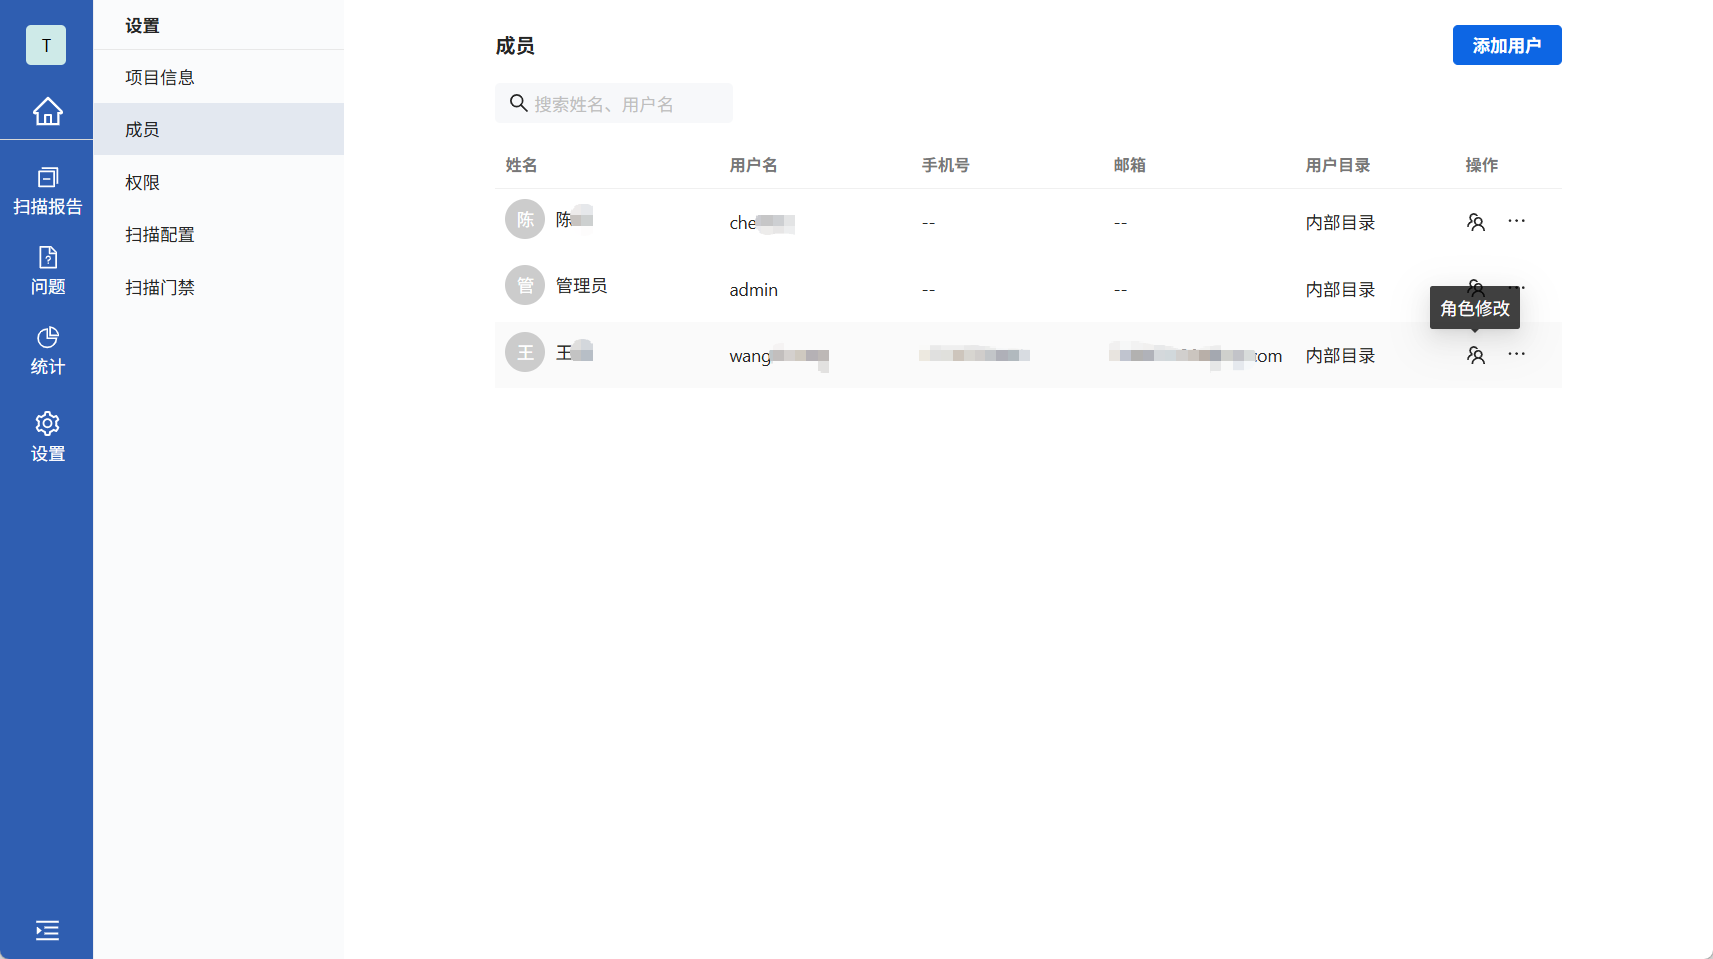Click 角色修改 icon for user 陈
This screenshot has height=959, width=1713.
1476,221
